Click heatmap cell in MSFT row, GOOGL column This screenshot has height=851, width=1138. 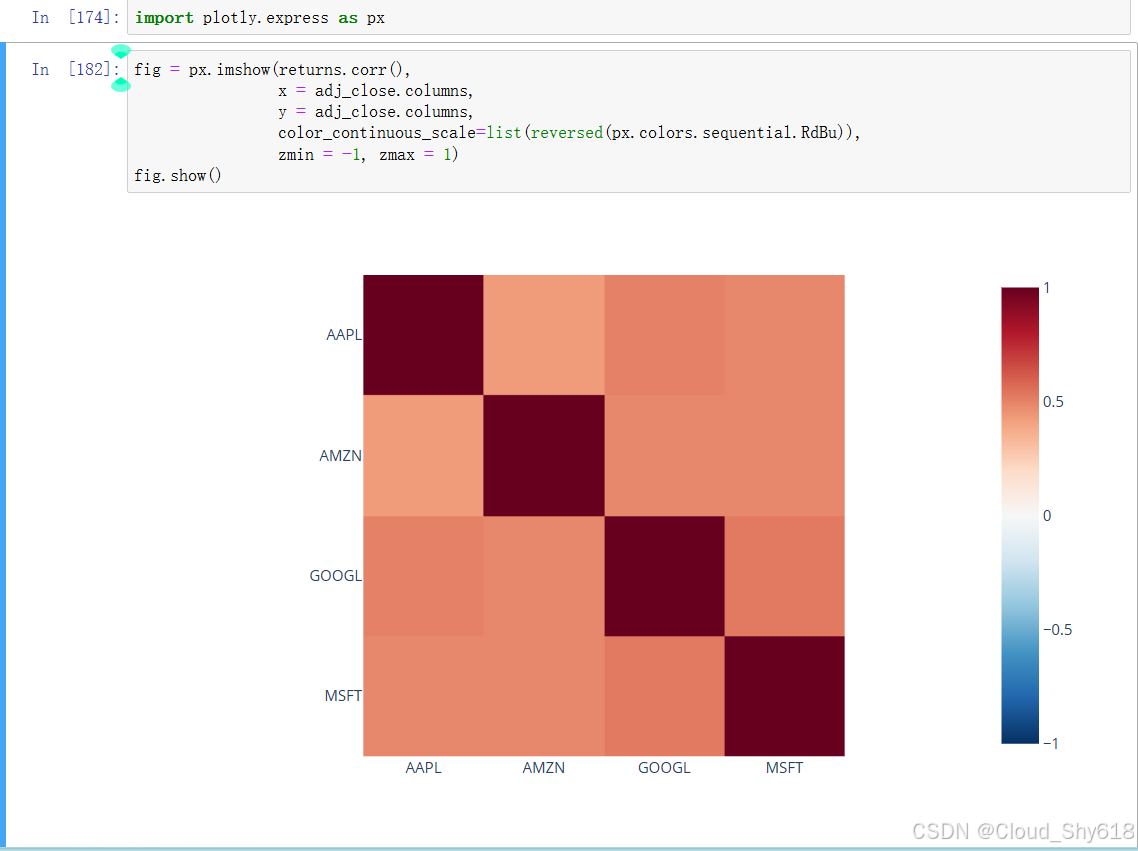[664, 696]
